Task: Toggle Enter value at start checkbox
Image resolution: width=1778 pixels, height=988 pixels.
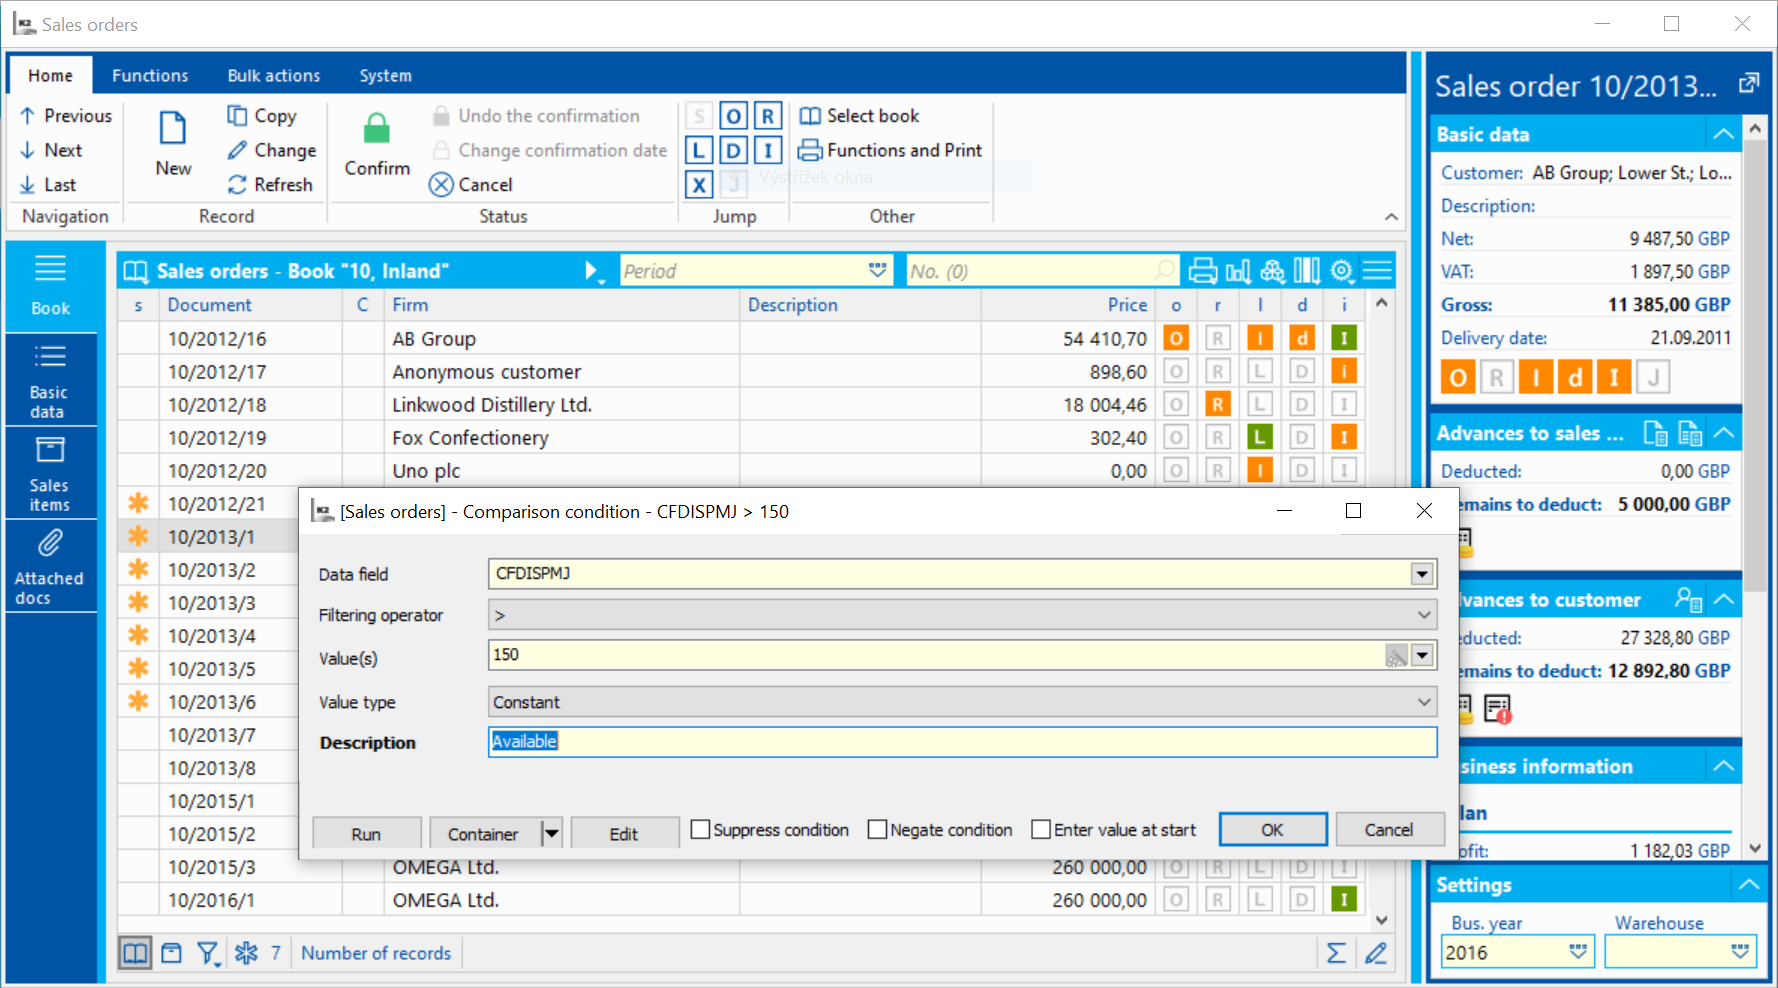Action: coord(1041,829)
